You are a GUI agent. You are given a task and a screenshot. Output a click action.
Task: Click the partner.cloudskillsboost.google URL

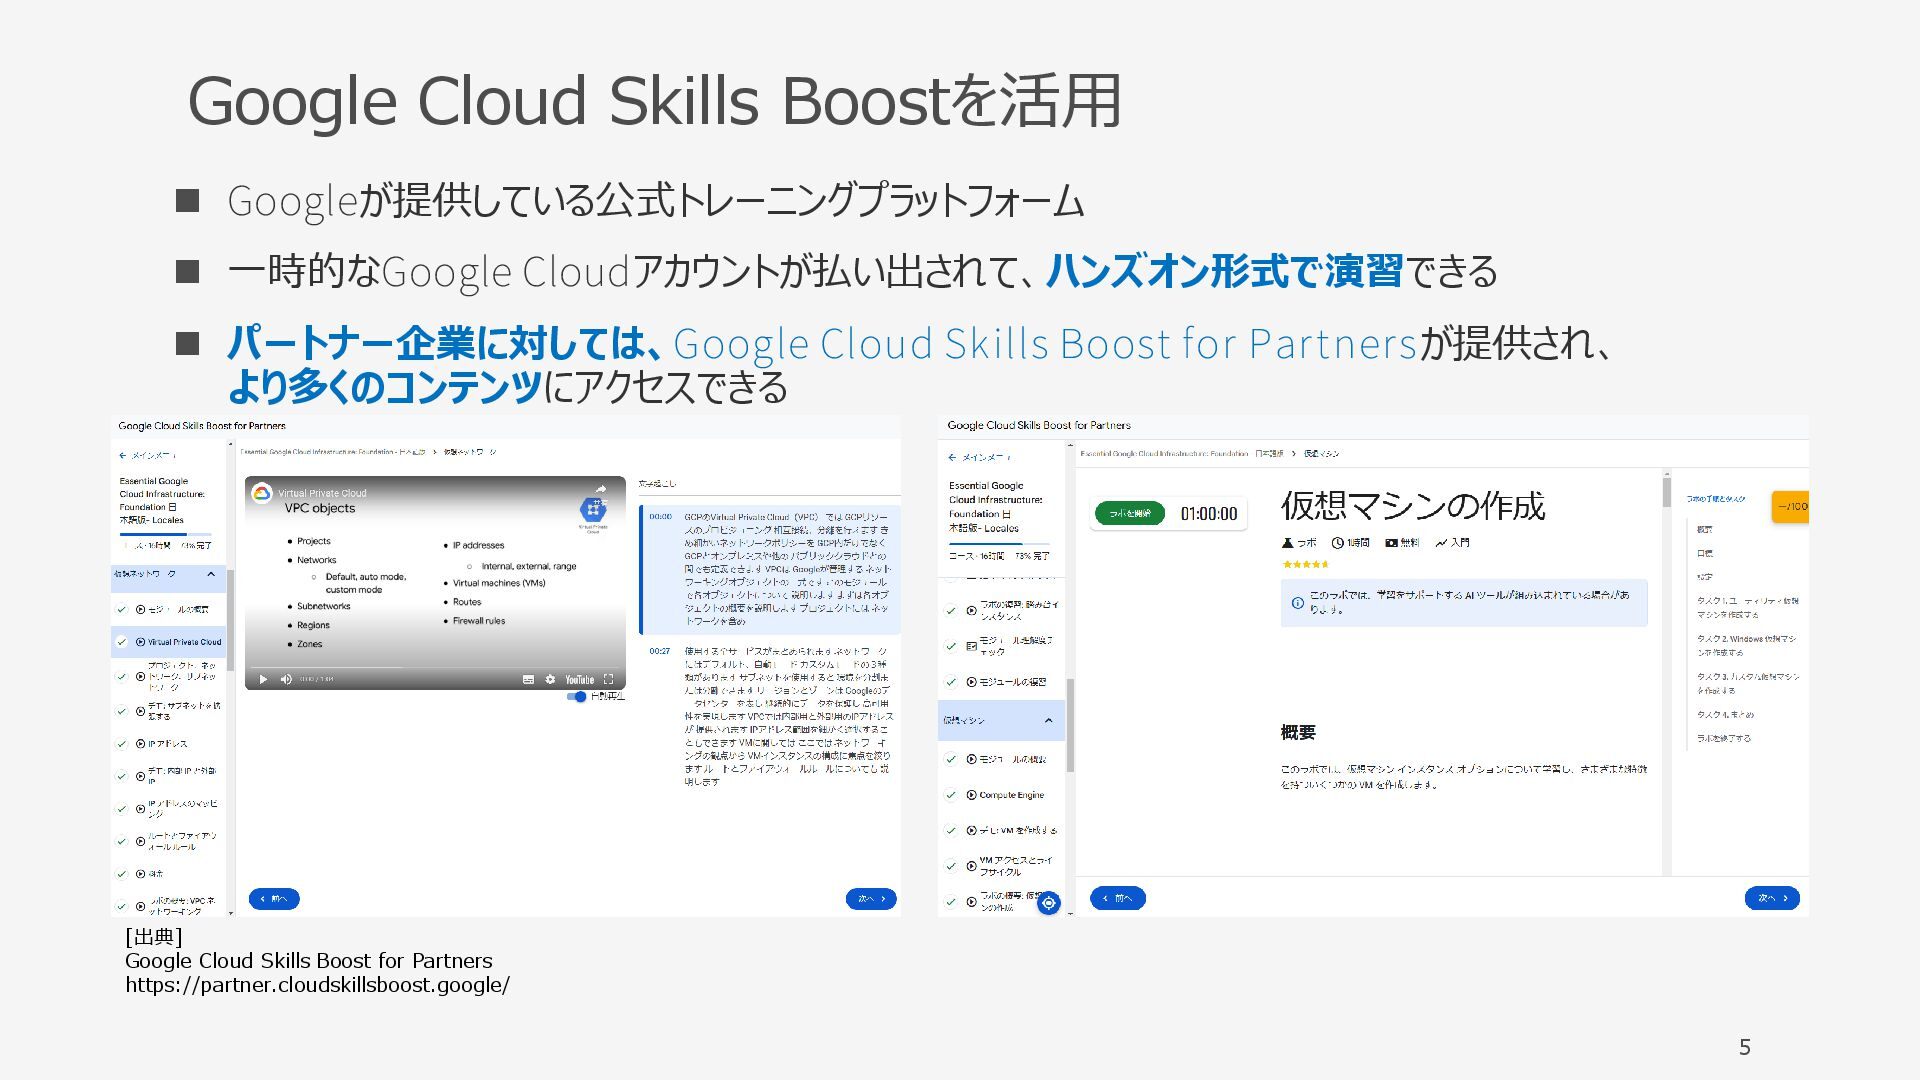click(317, 985)
